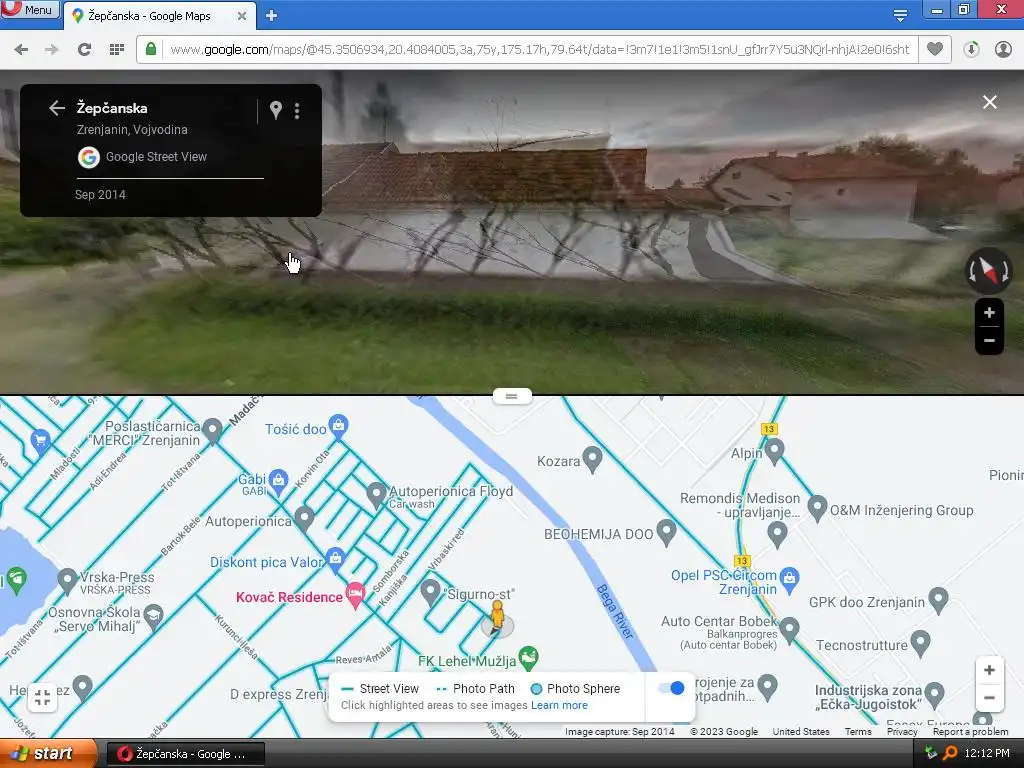Open the tab menu icon in title bar

pyautogui.click(x=901, y=15)
